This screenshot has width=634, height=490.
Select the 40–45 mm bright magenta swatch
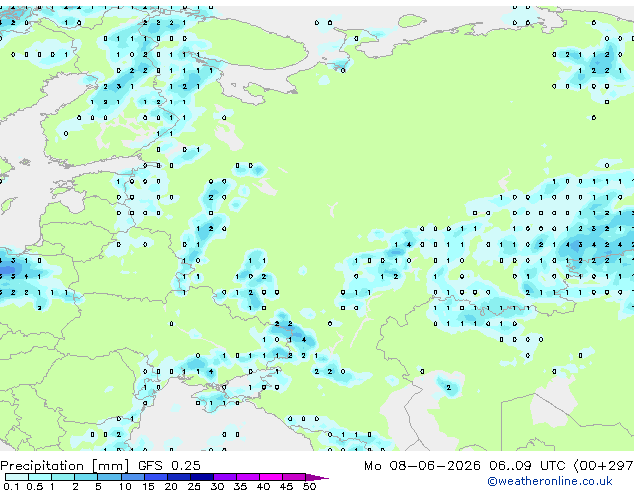(271, 477)
